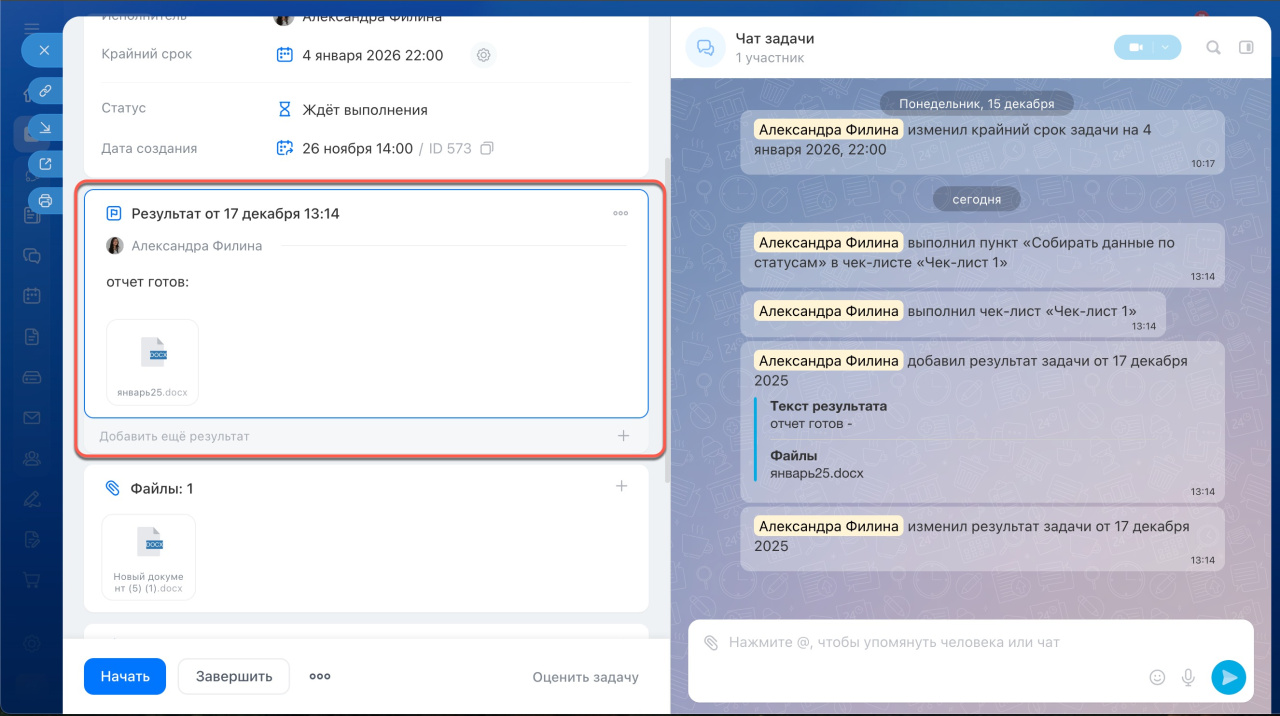
Task: Copy the task ID 573
Action: pyautogui.click(x=487, y=149)
